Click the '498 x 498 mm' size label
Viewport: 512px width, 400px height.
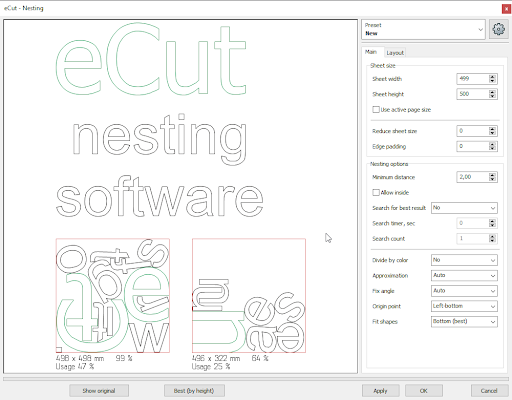click(80, 358)
